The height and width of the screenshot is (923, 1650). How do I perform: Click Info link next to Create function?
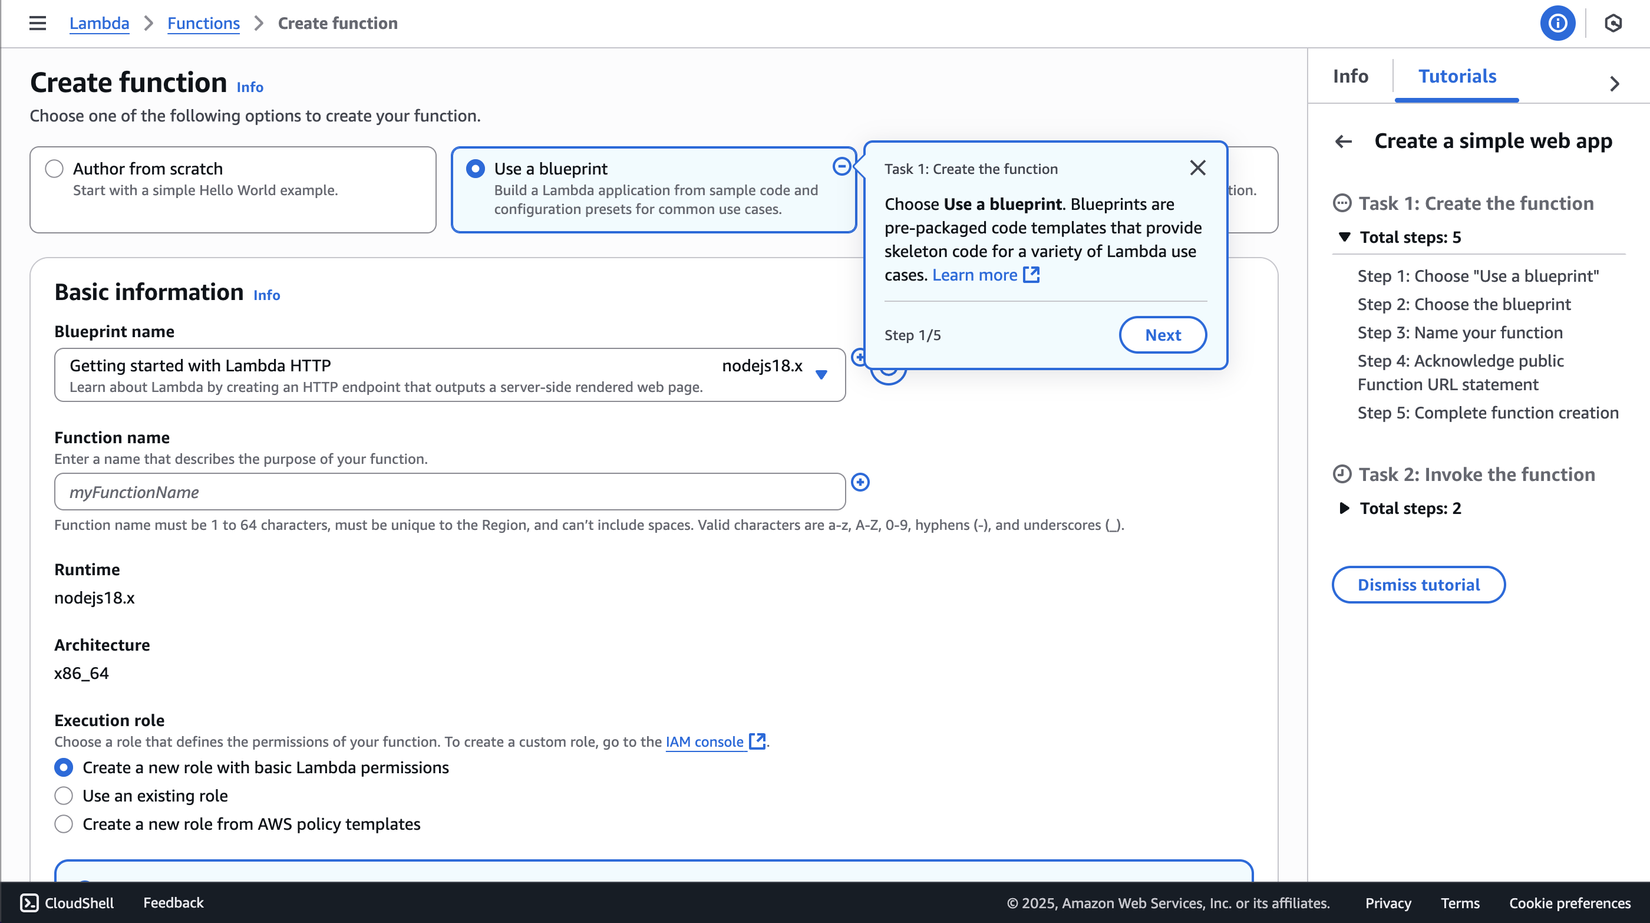coord(250,87)
